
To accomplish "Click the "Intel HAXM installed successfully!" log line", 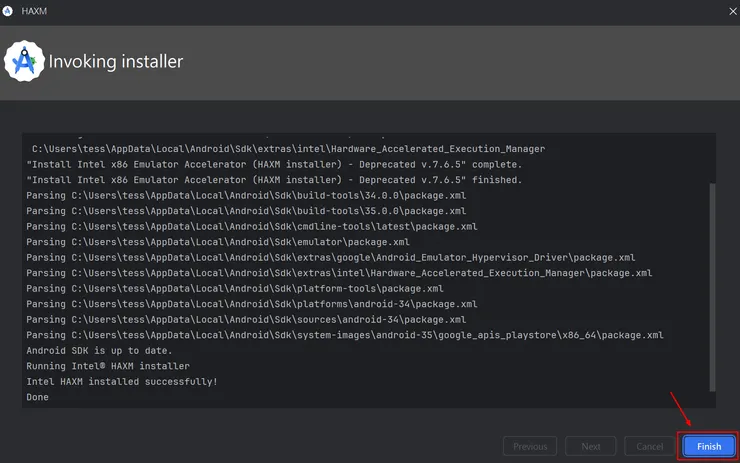I will click(122, 382).
